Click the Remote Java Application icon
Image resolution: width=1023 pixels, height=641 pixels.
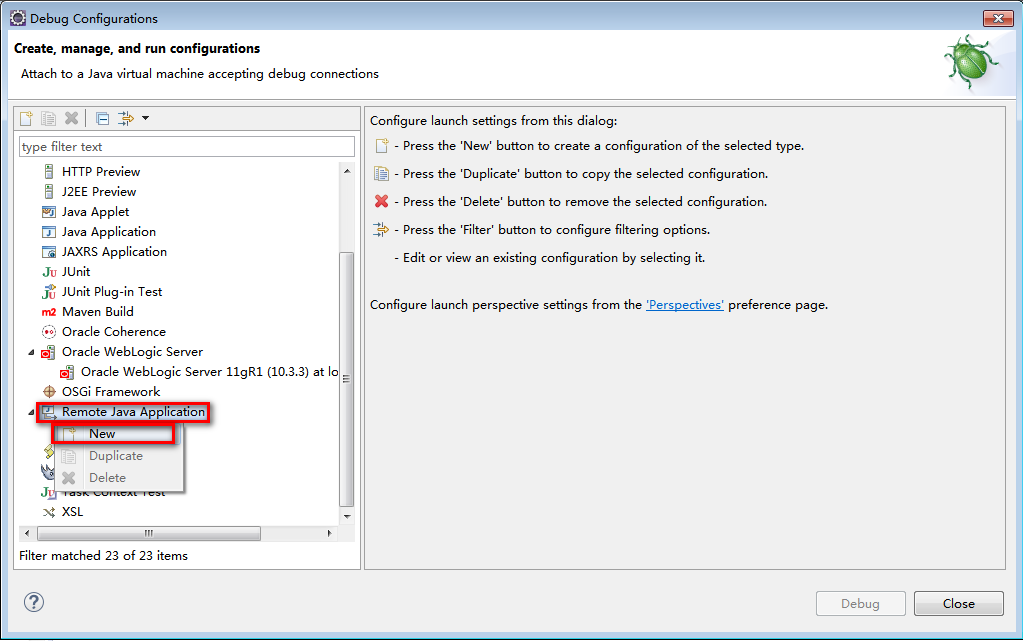click(49, 412)
